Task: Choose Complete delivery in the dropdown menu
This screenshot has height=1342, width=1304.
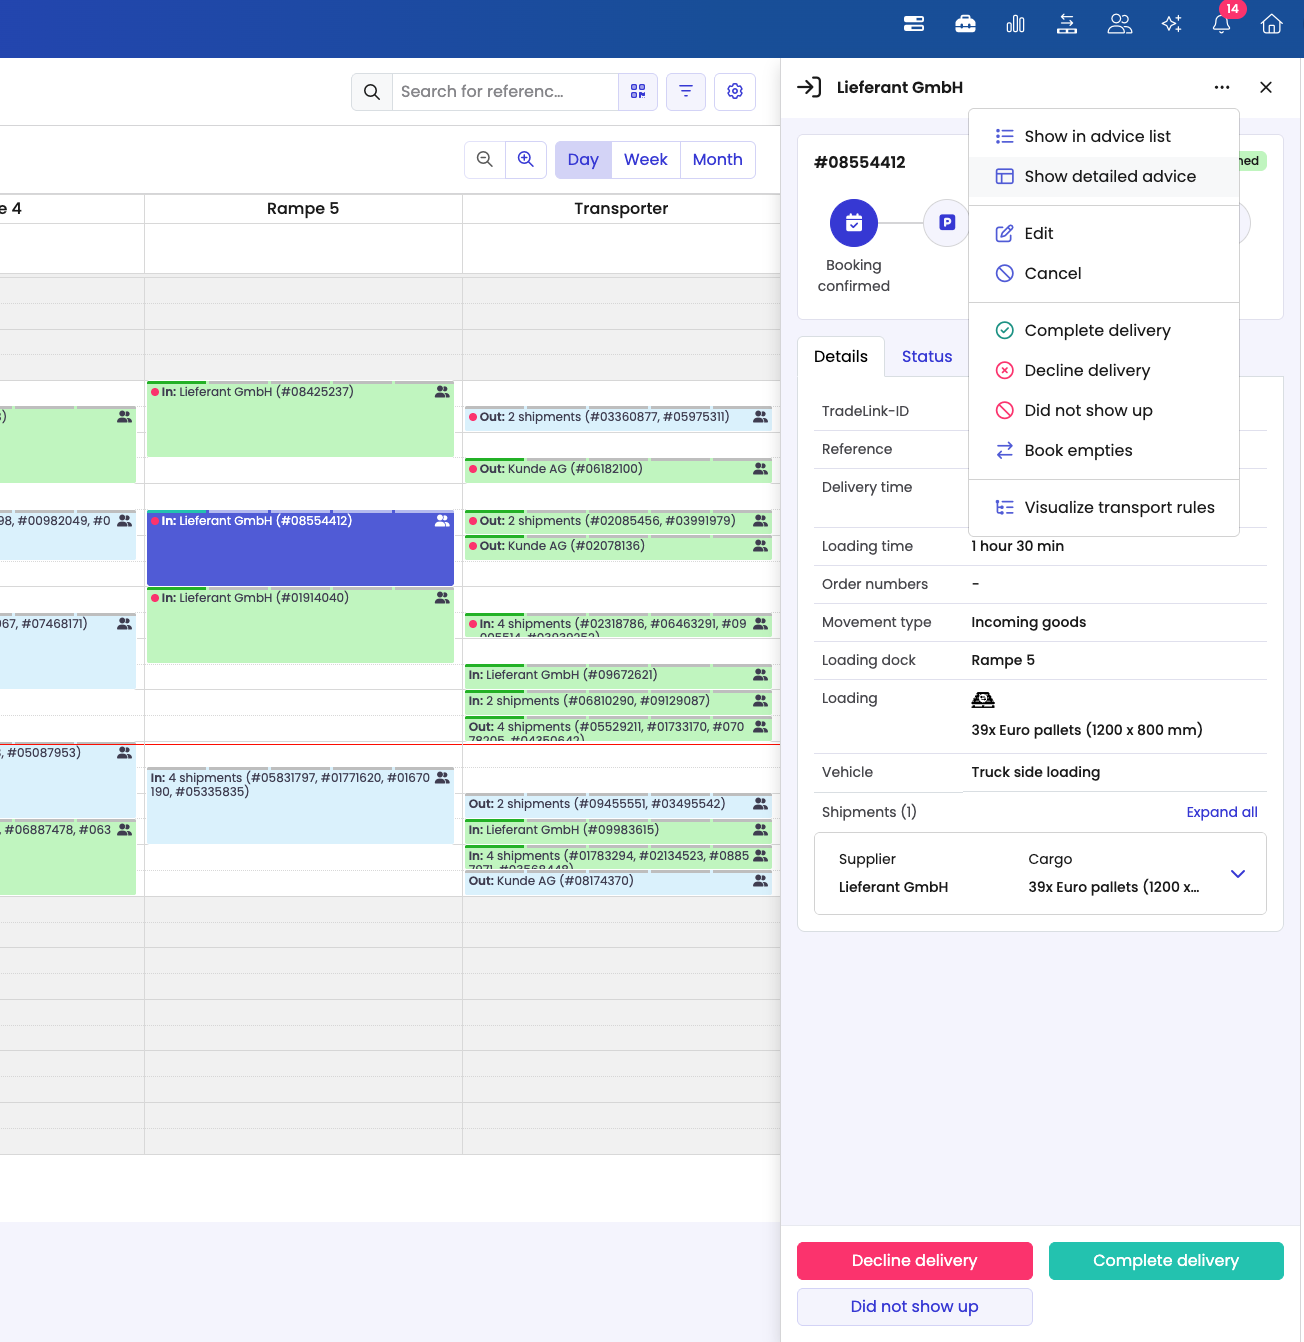Action: click(x=1104, y=331)
